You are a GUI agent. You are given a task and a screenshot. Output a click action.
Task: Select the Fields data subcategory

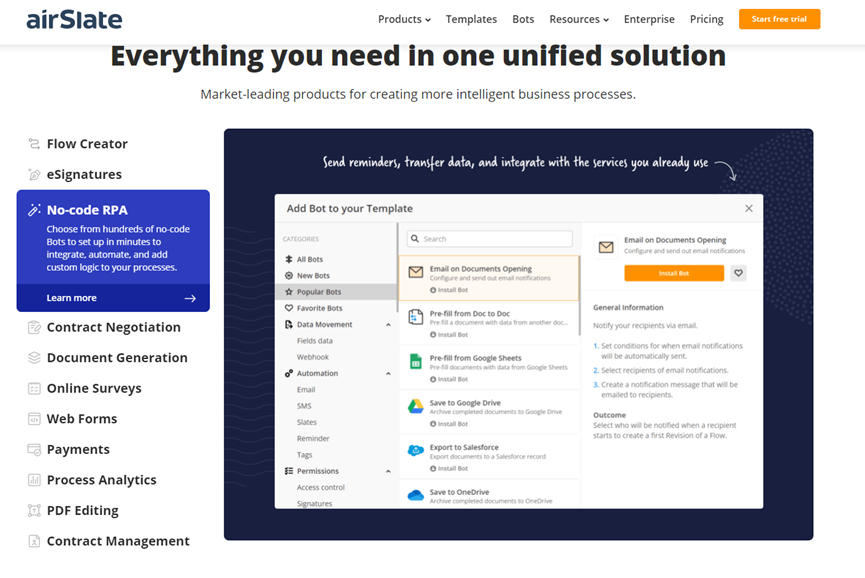(314, 341)
